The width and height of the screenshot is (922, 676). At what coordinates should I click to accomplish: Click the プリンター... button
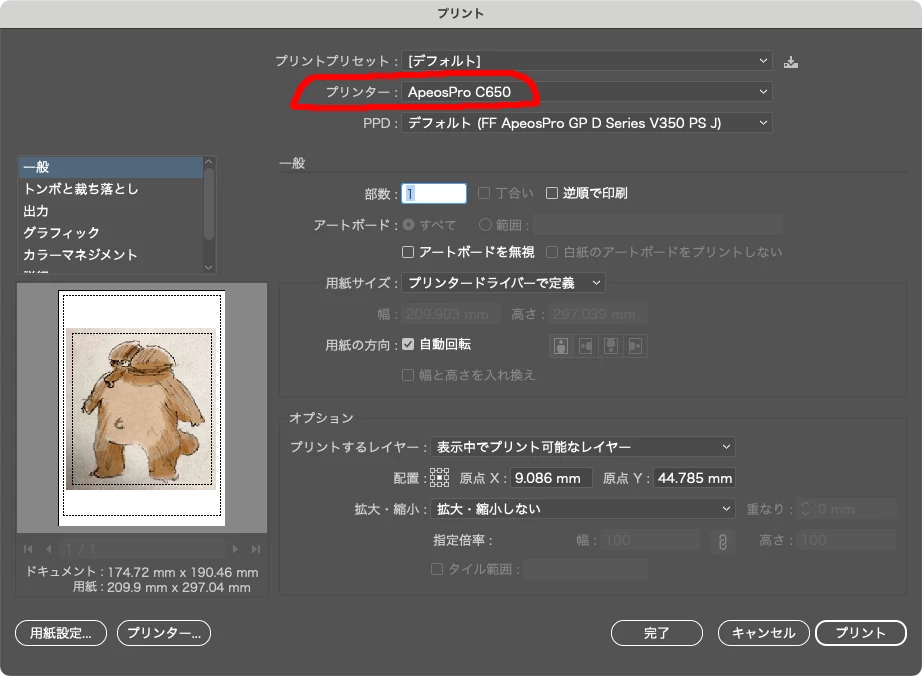click(164, 633)
